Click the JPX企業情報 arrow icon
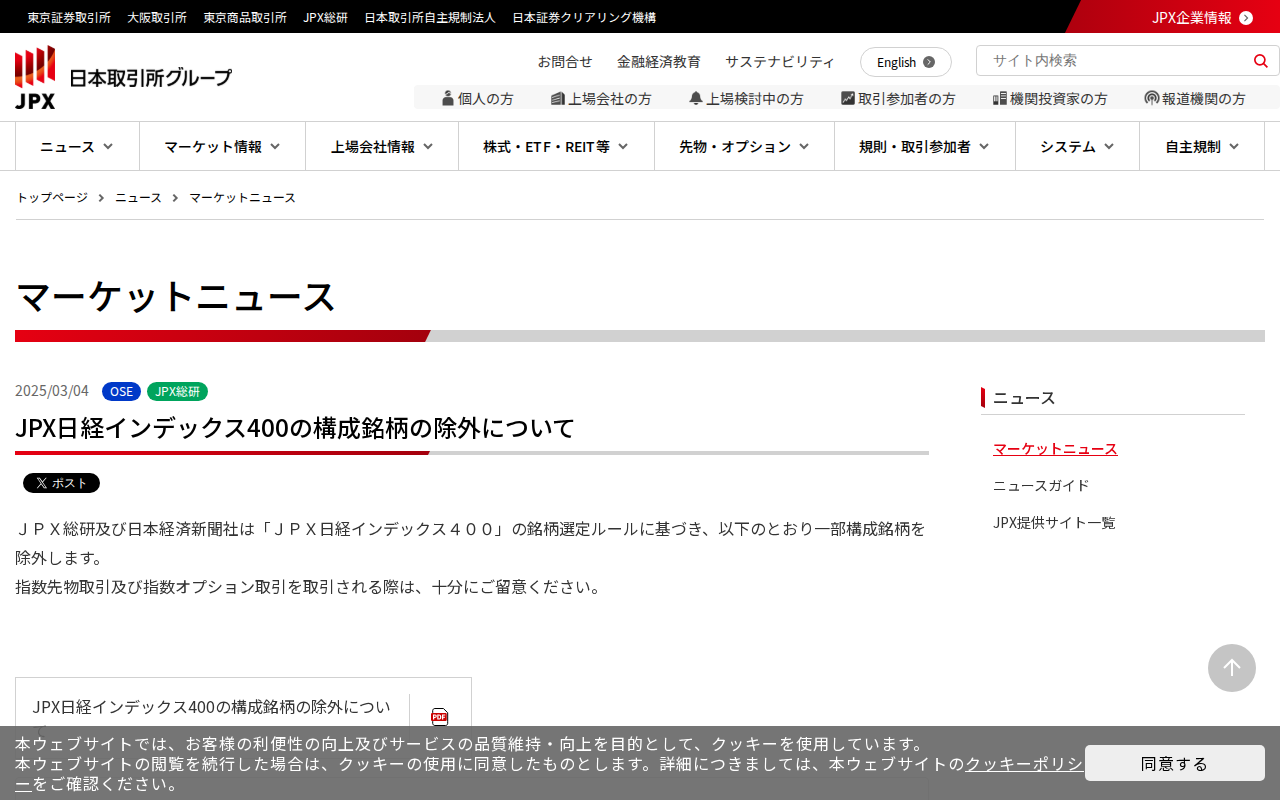The image size is (1280, 800). pos(1246,17)
